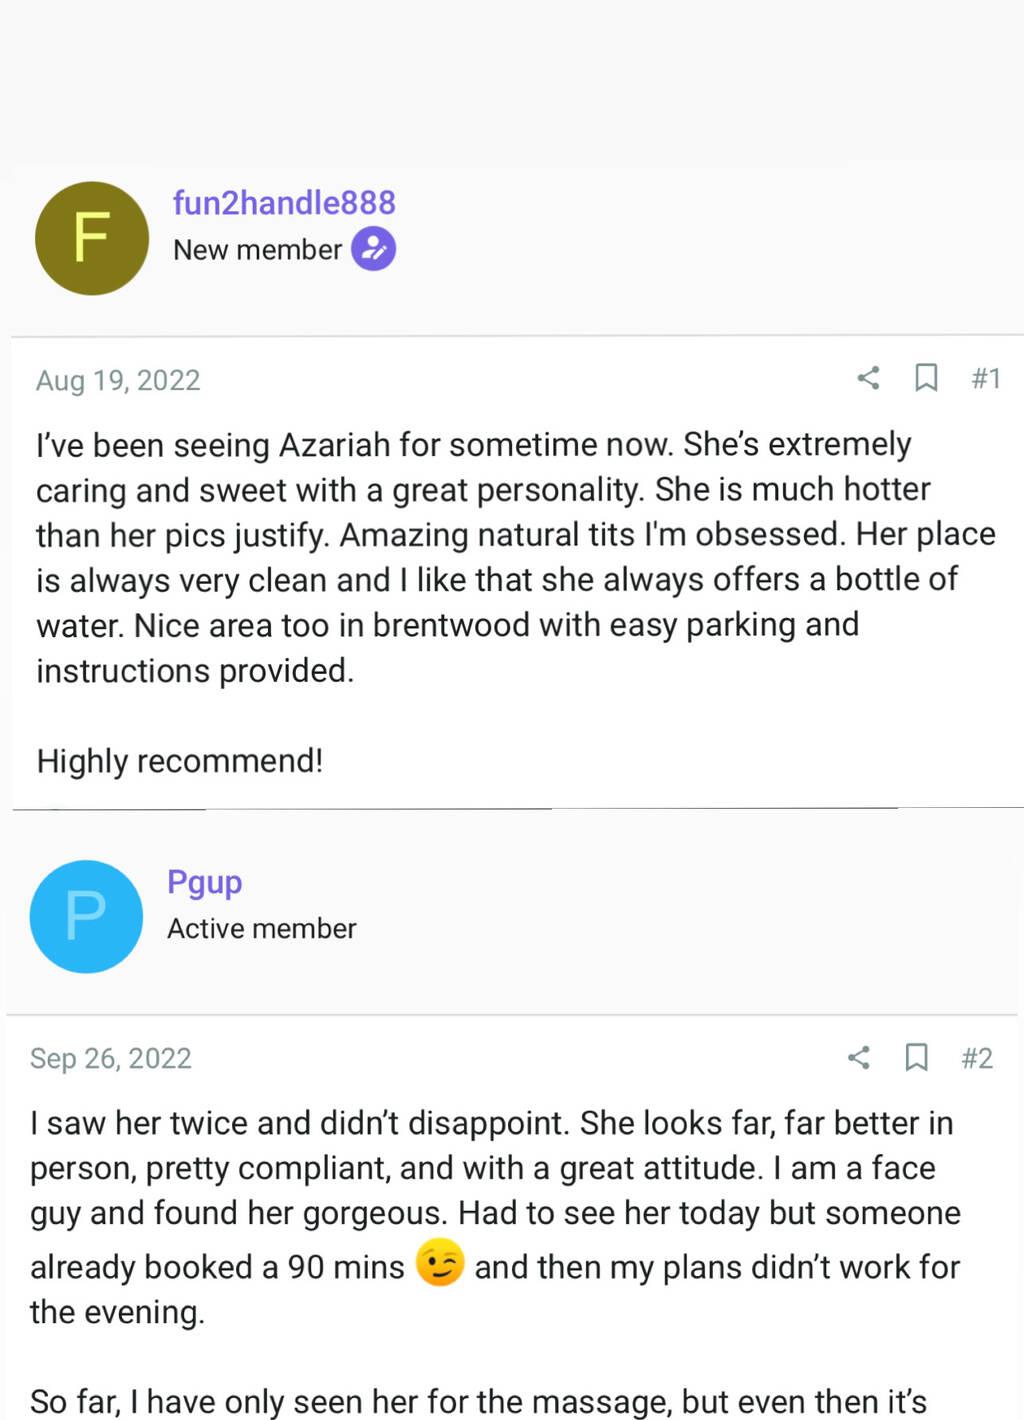Click the first post's body text
This screenshot has height=1420, width=1024.
point(516,557)
